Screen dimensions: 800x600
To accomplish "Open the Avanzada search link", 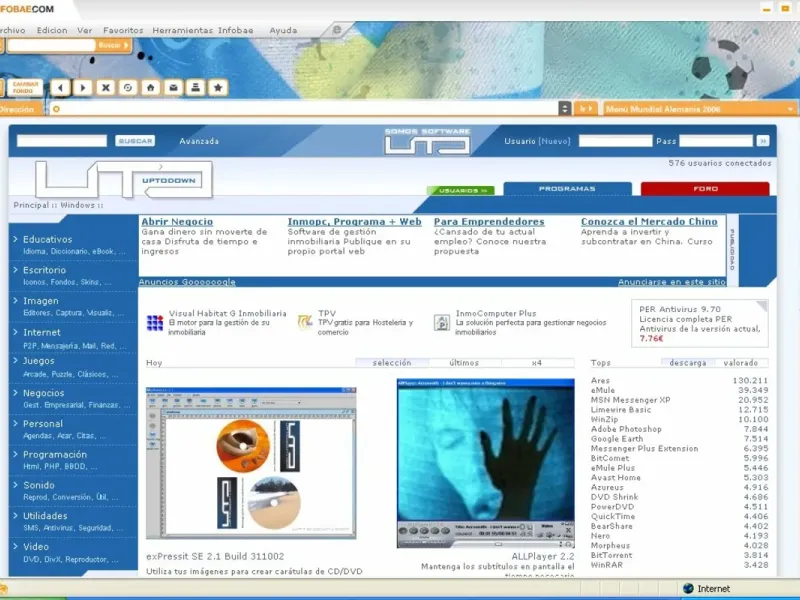I will tap(199, 141).
